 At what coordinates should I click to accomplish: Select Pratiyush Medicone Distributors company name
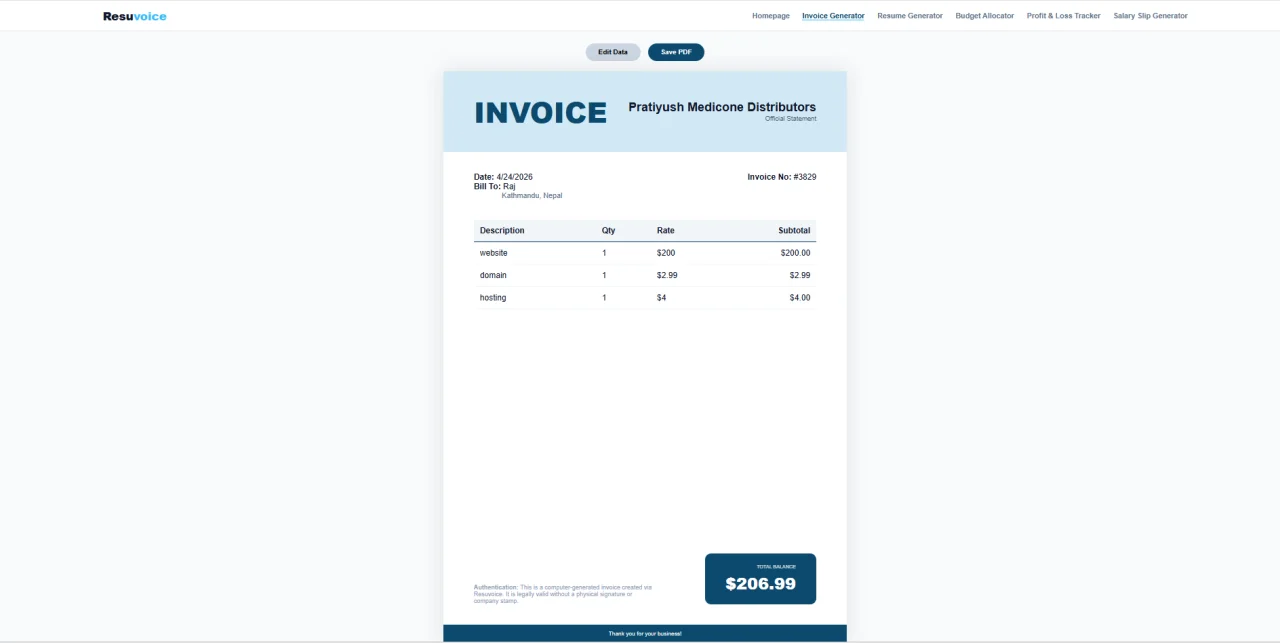coord(722,107)
